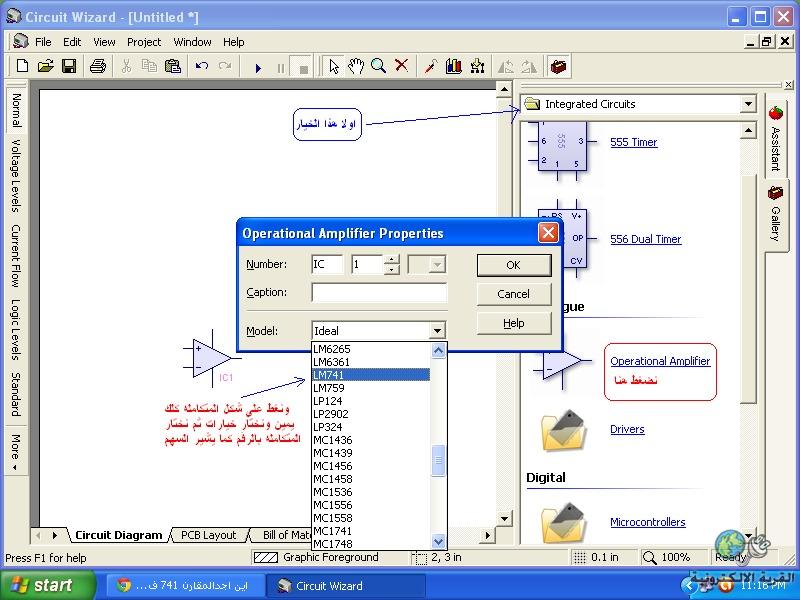Print the circuit using the printer icon
The image size is (800, 600).
coord(97,66)
